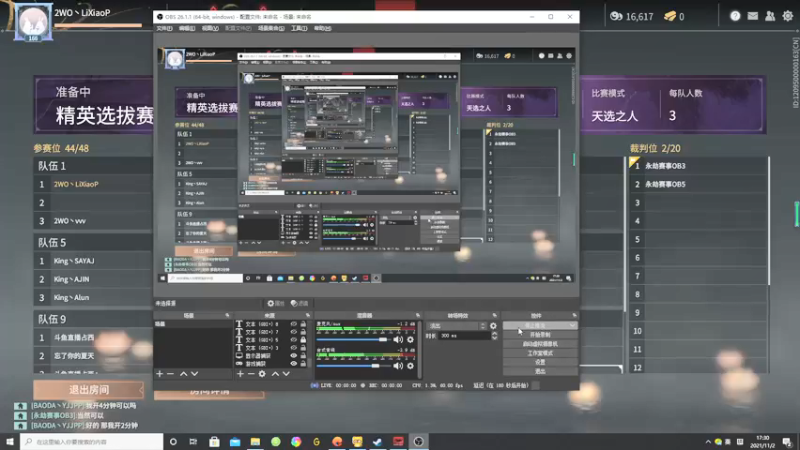Image resolution: width=800 pixels, height=450 pixels.
Task: Toggle visibility of the second text source
Action: click(293, 332)
